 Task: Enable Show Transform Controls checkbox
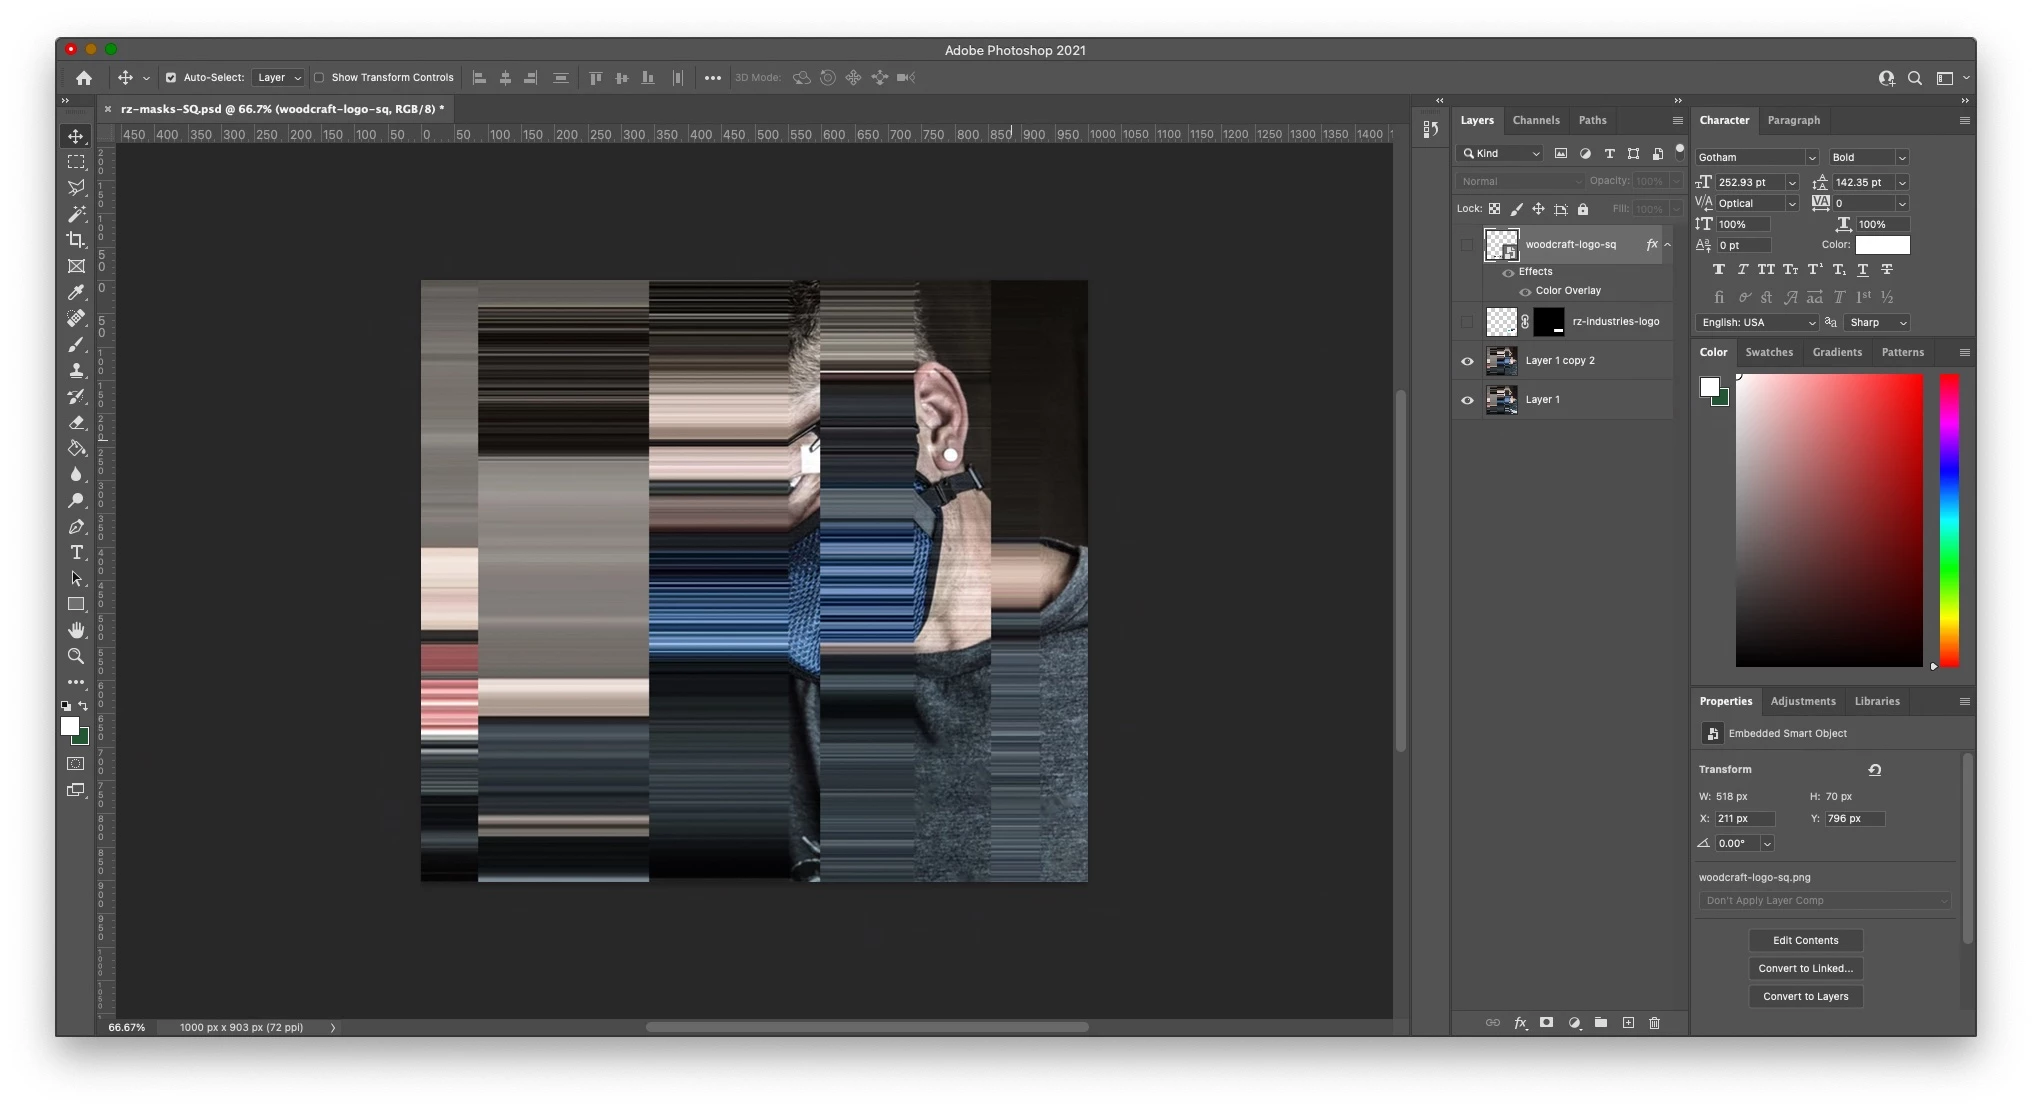click(319, 78)
